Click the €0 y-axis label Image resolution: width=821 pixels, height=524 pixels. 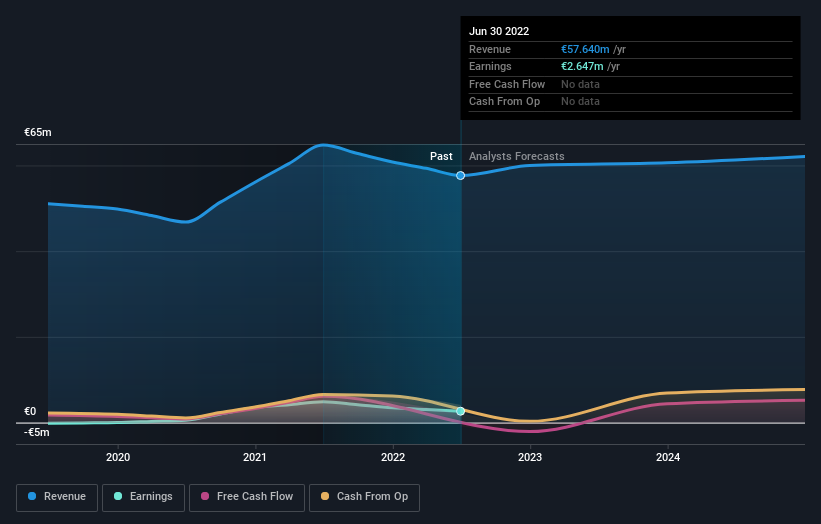30,411
